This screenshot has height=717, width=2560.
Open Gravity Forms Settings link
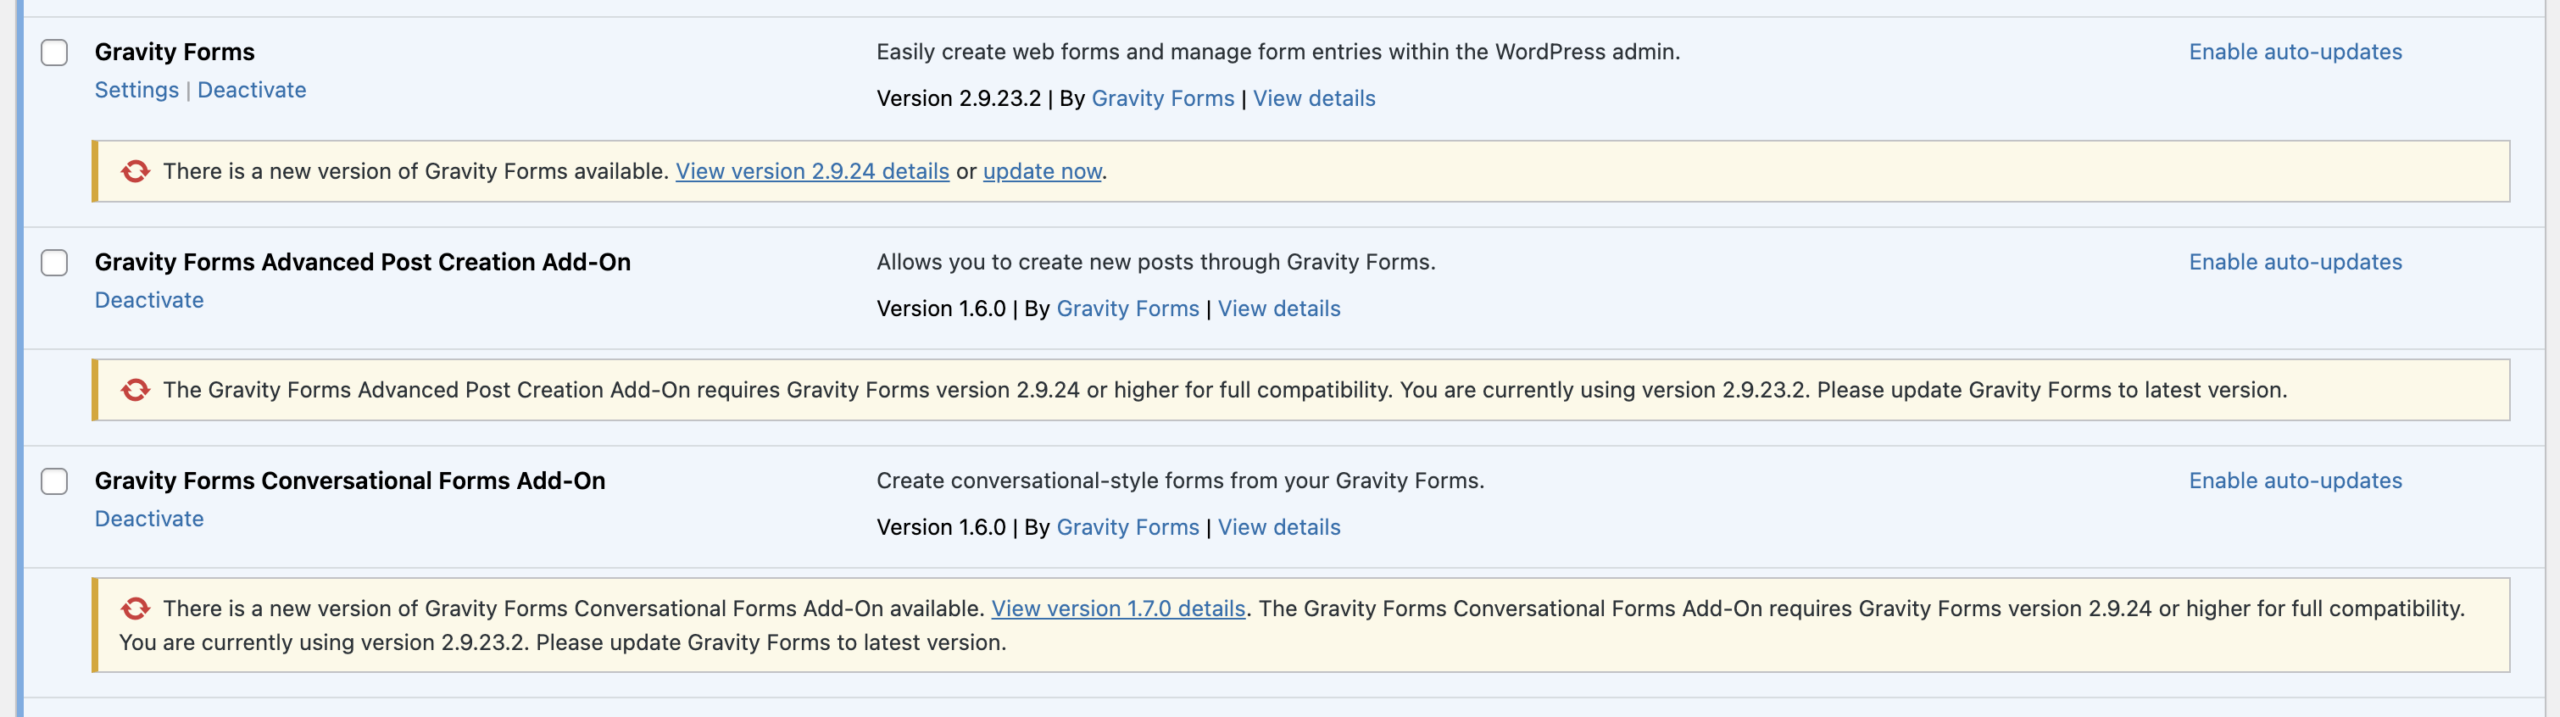click(136, 90)
